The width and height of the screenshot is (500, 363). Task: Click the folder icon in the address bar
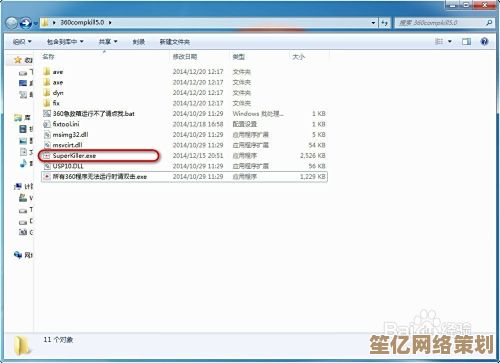tap(45, 23)
